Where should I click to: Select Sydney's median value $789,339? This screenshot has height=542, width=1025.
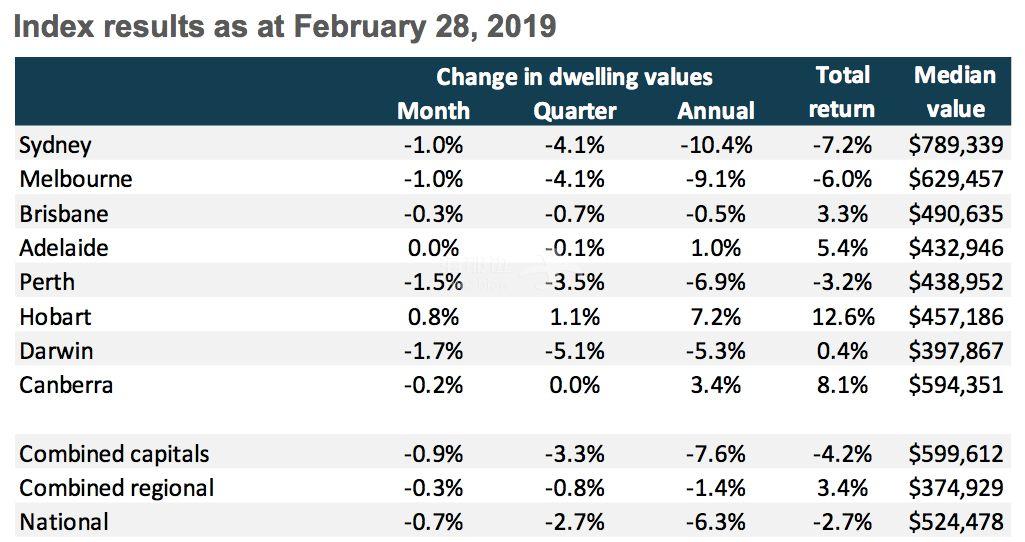(x=955, y=145)
